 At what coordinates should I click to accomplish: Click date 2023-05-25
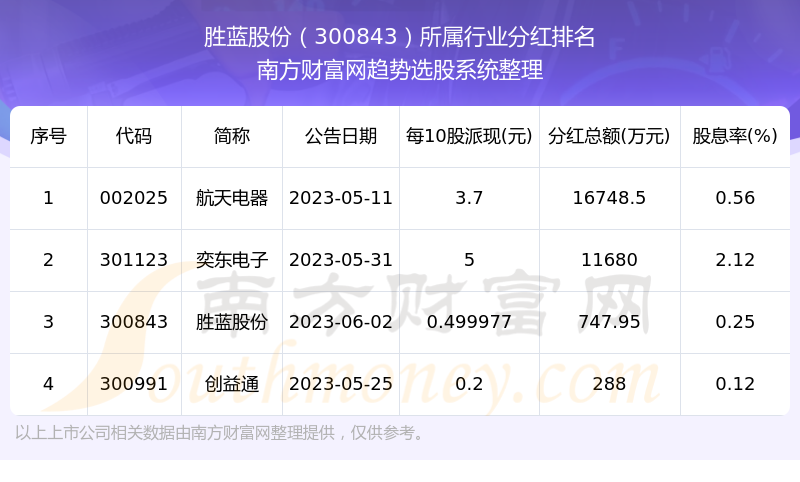point(341,384)
